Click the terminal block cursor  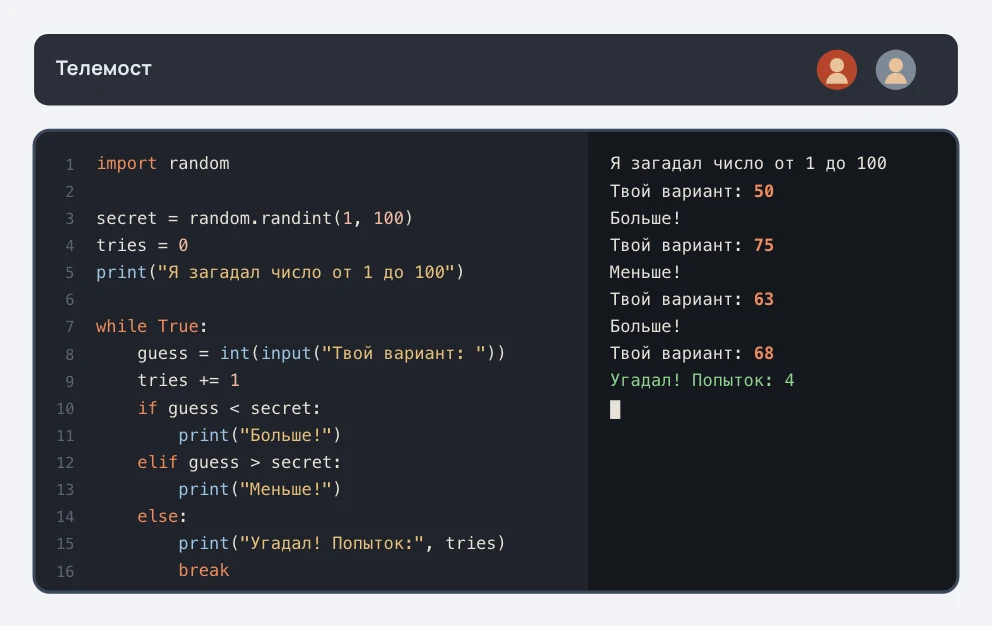[615, 409]
